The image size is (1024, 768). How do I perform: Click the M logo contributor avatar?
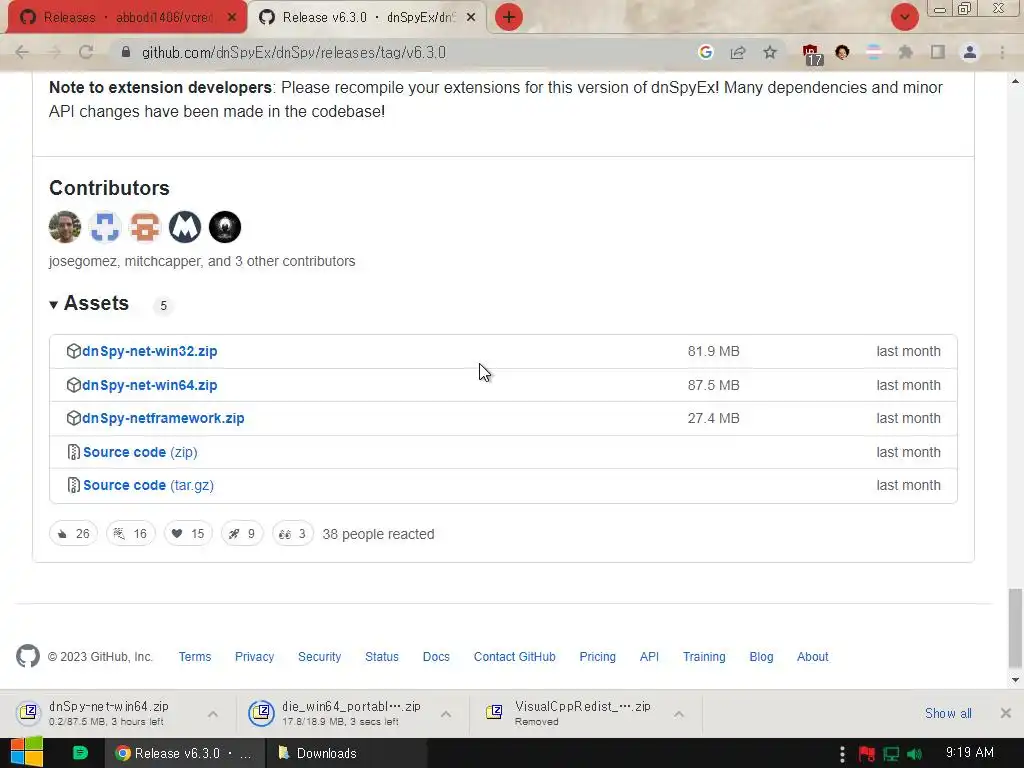tap(185, 227)
